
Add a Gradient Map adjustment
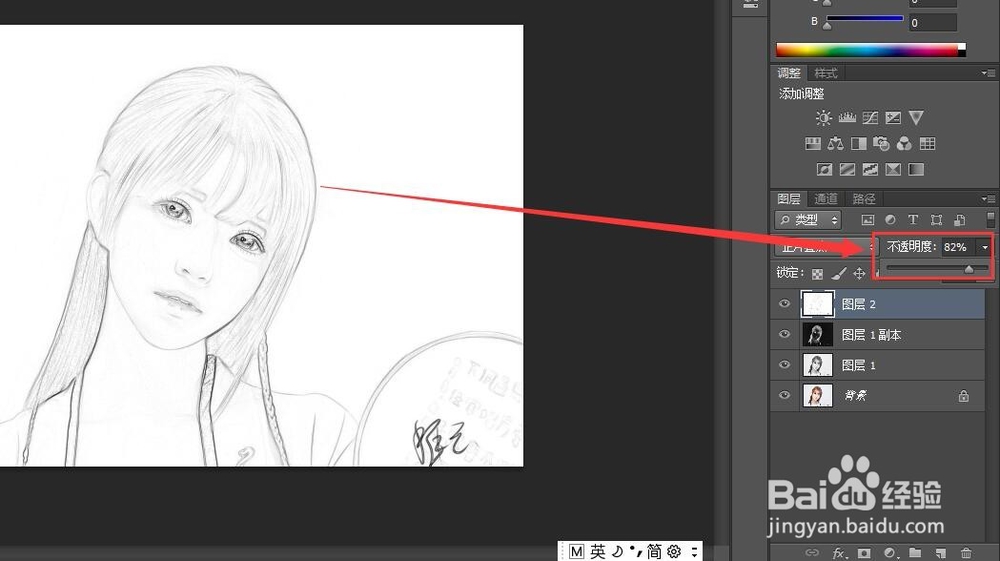916,170
